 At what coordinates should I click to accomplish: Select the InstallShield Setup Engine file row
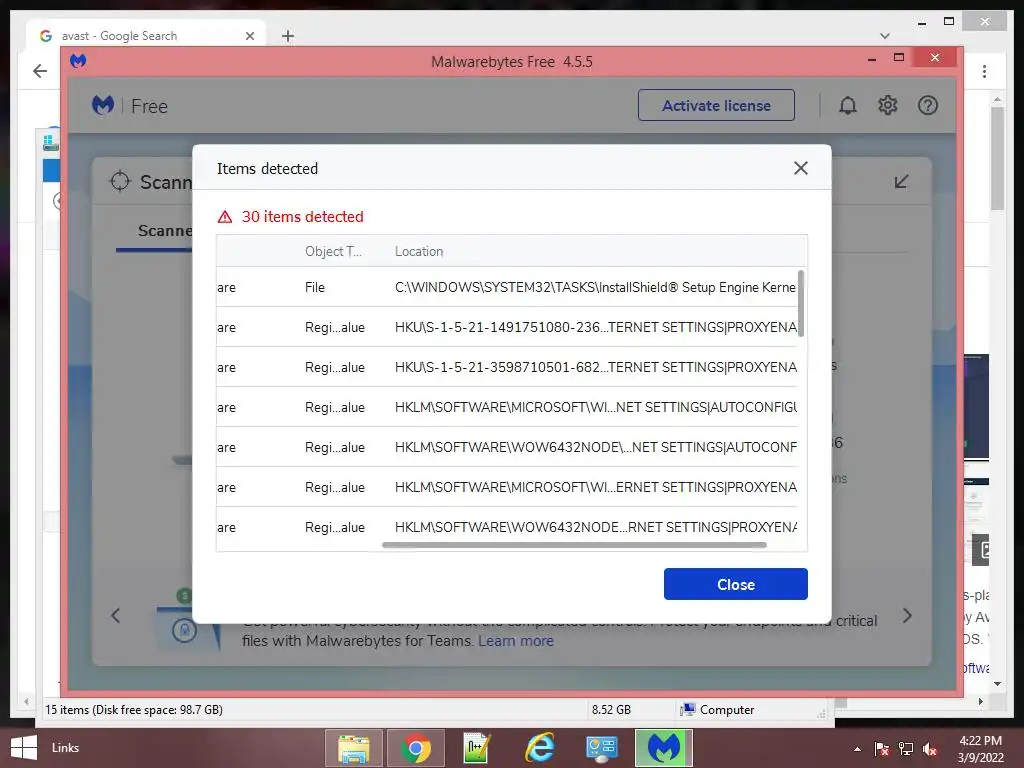[507, 287]
